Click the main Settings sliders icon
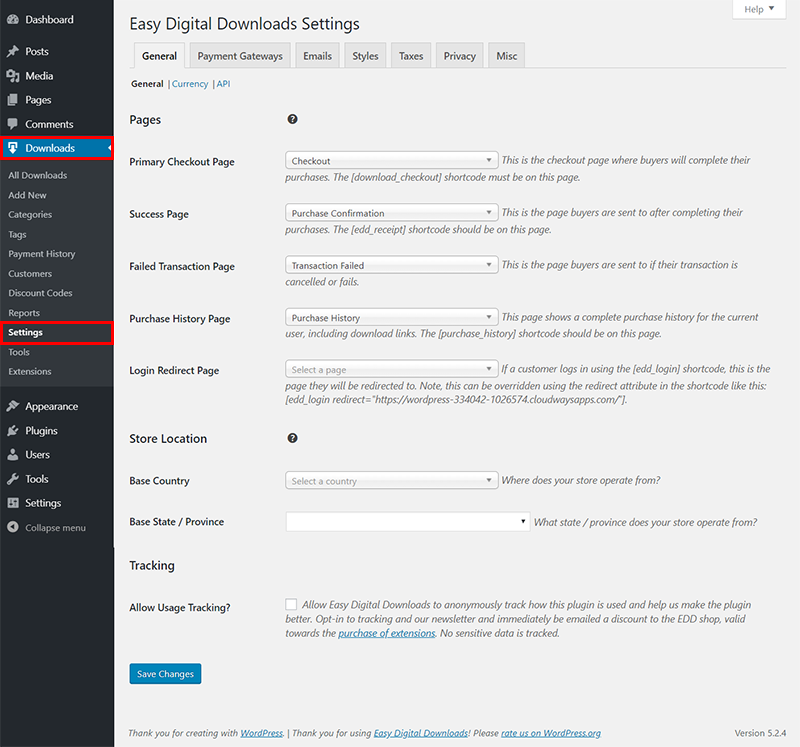 13,503
